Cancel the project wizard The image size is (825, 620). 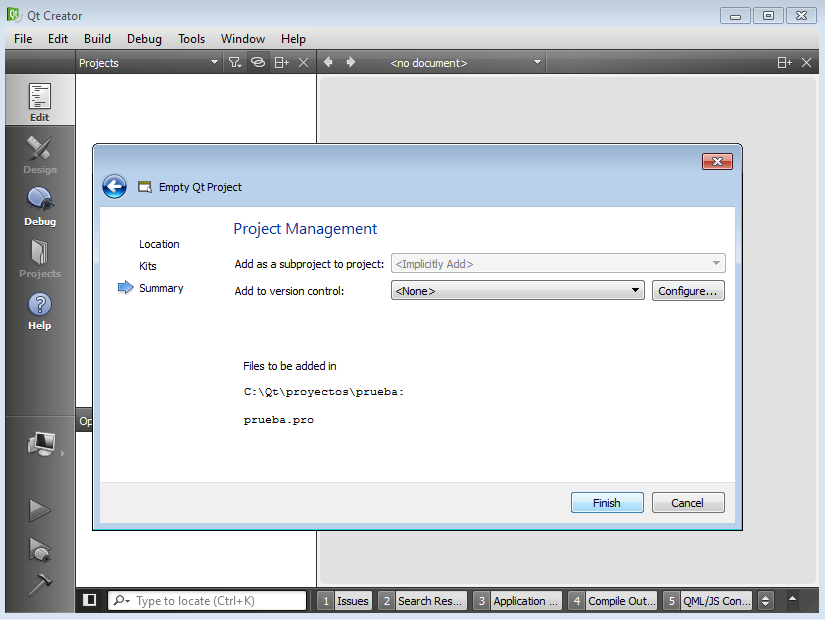tap(688, 503)
